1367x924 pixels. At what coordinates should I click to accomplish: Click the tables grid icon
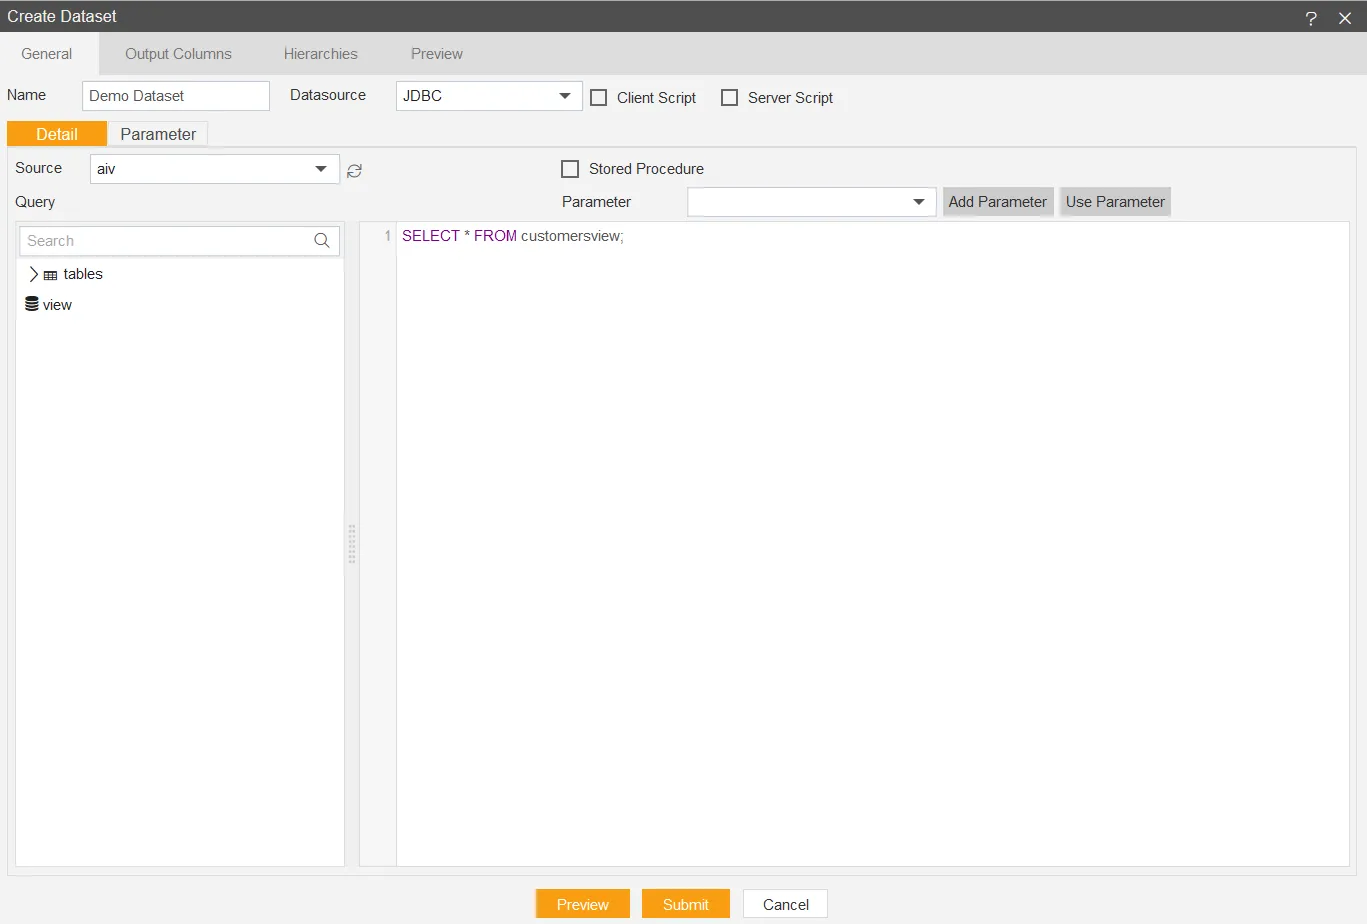50,275
